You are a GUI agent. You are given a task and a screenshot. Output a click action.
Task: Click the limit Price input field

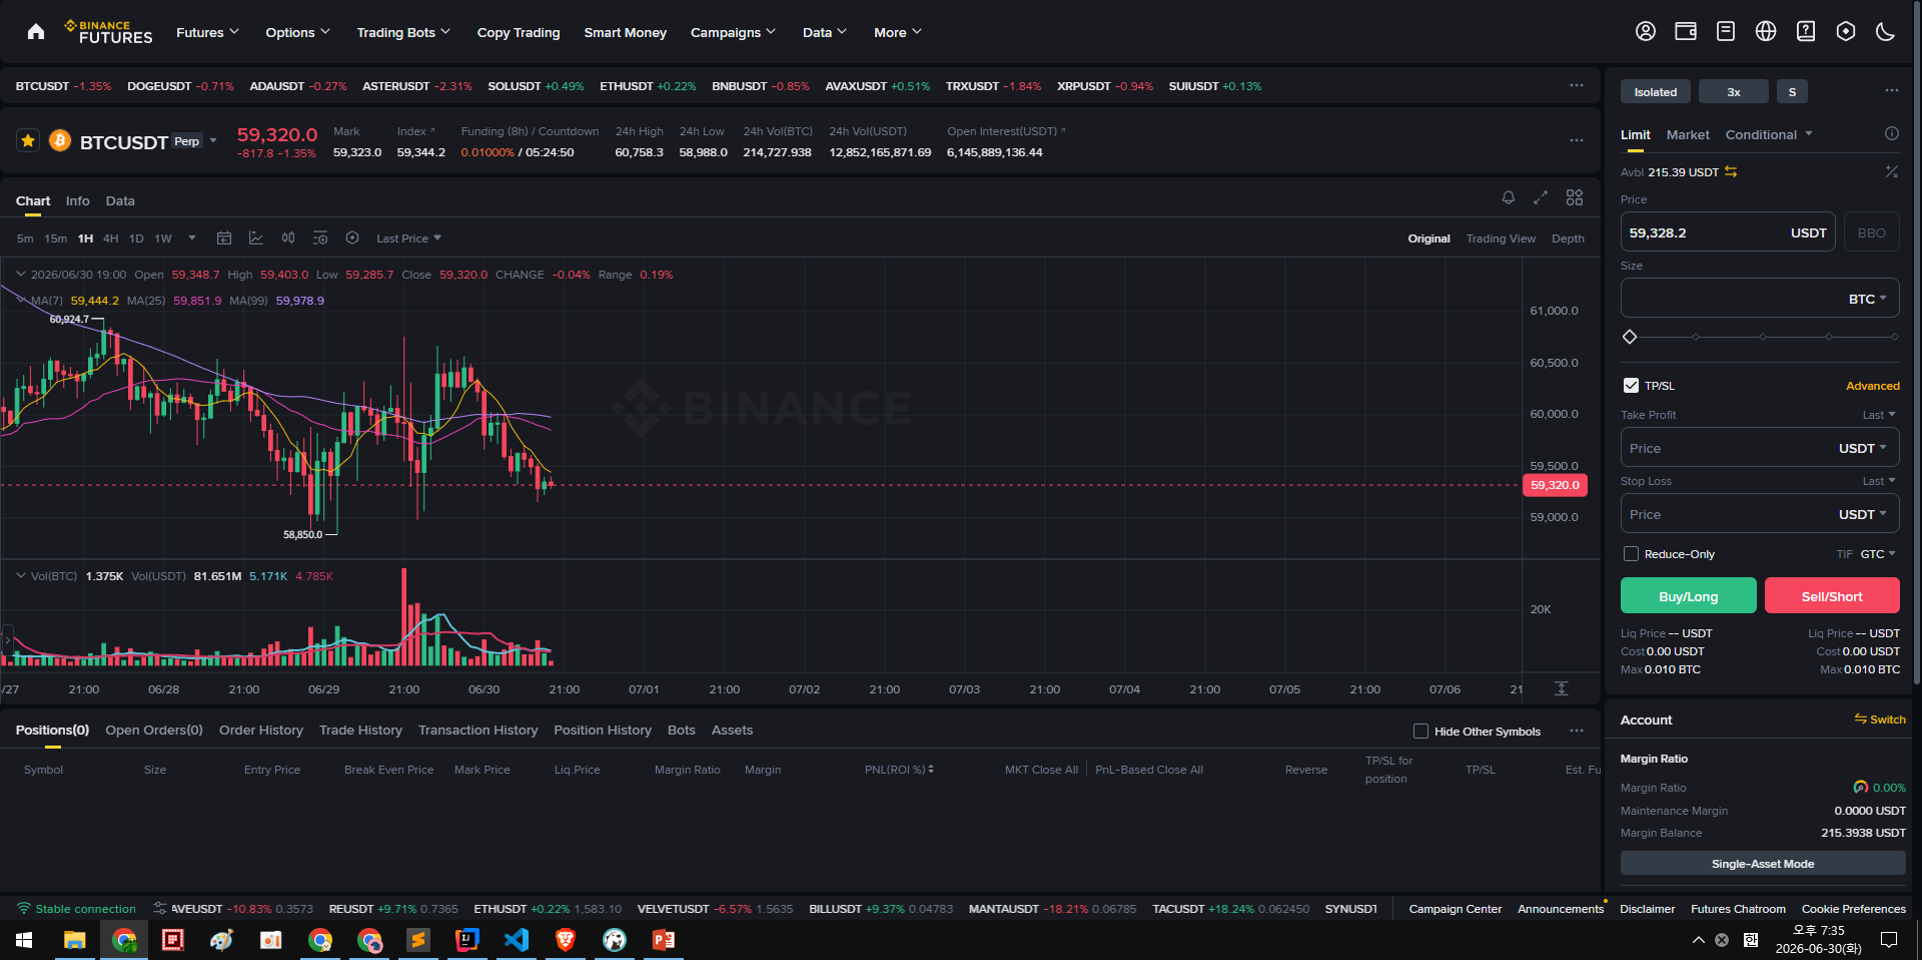pyautogui.click(x=1727, y=232)
